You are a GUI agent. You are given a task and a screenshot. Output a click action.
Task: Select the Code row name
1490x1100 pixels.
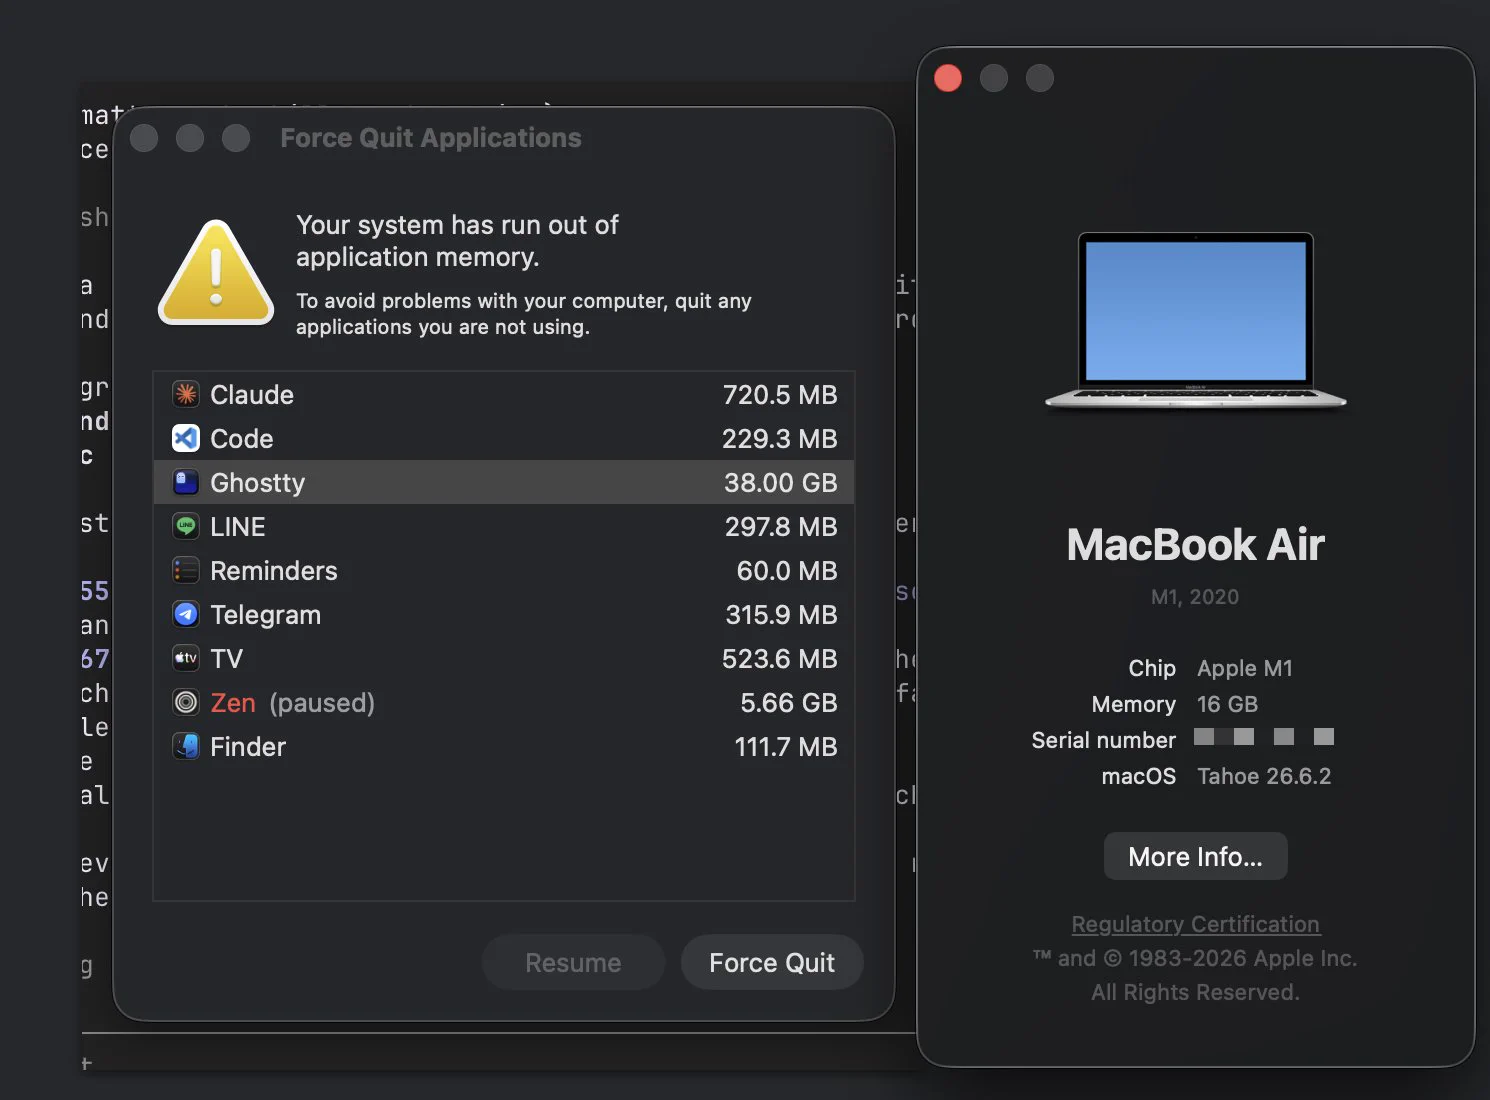(x=242, y=439)
